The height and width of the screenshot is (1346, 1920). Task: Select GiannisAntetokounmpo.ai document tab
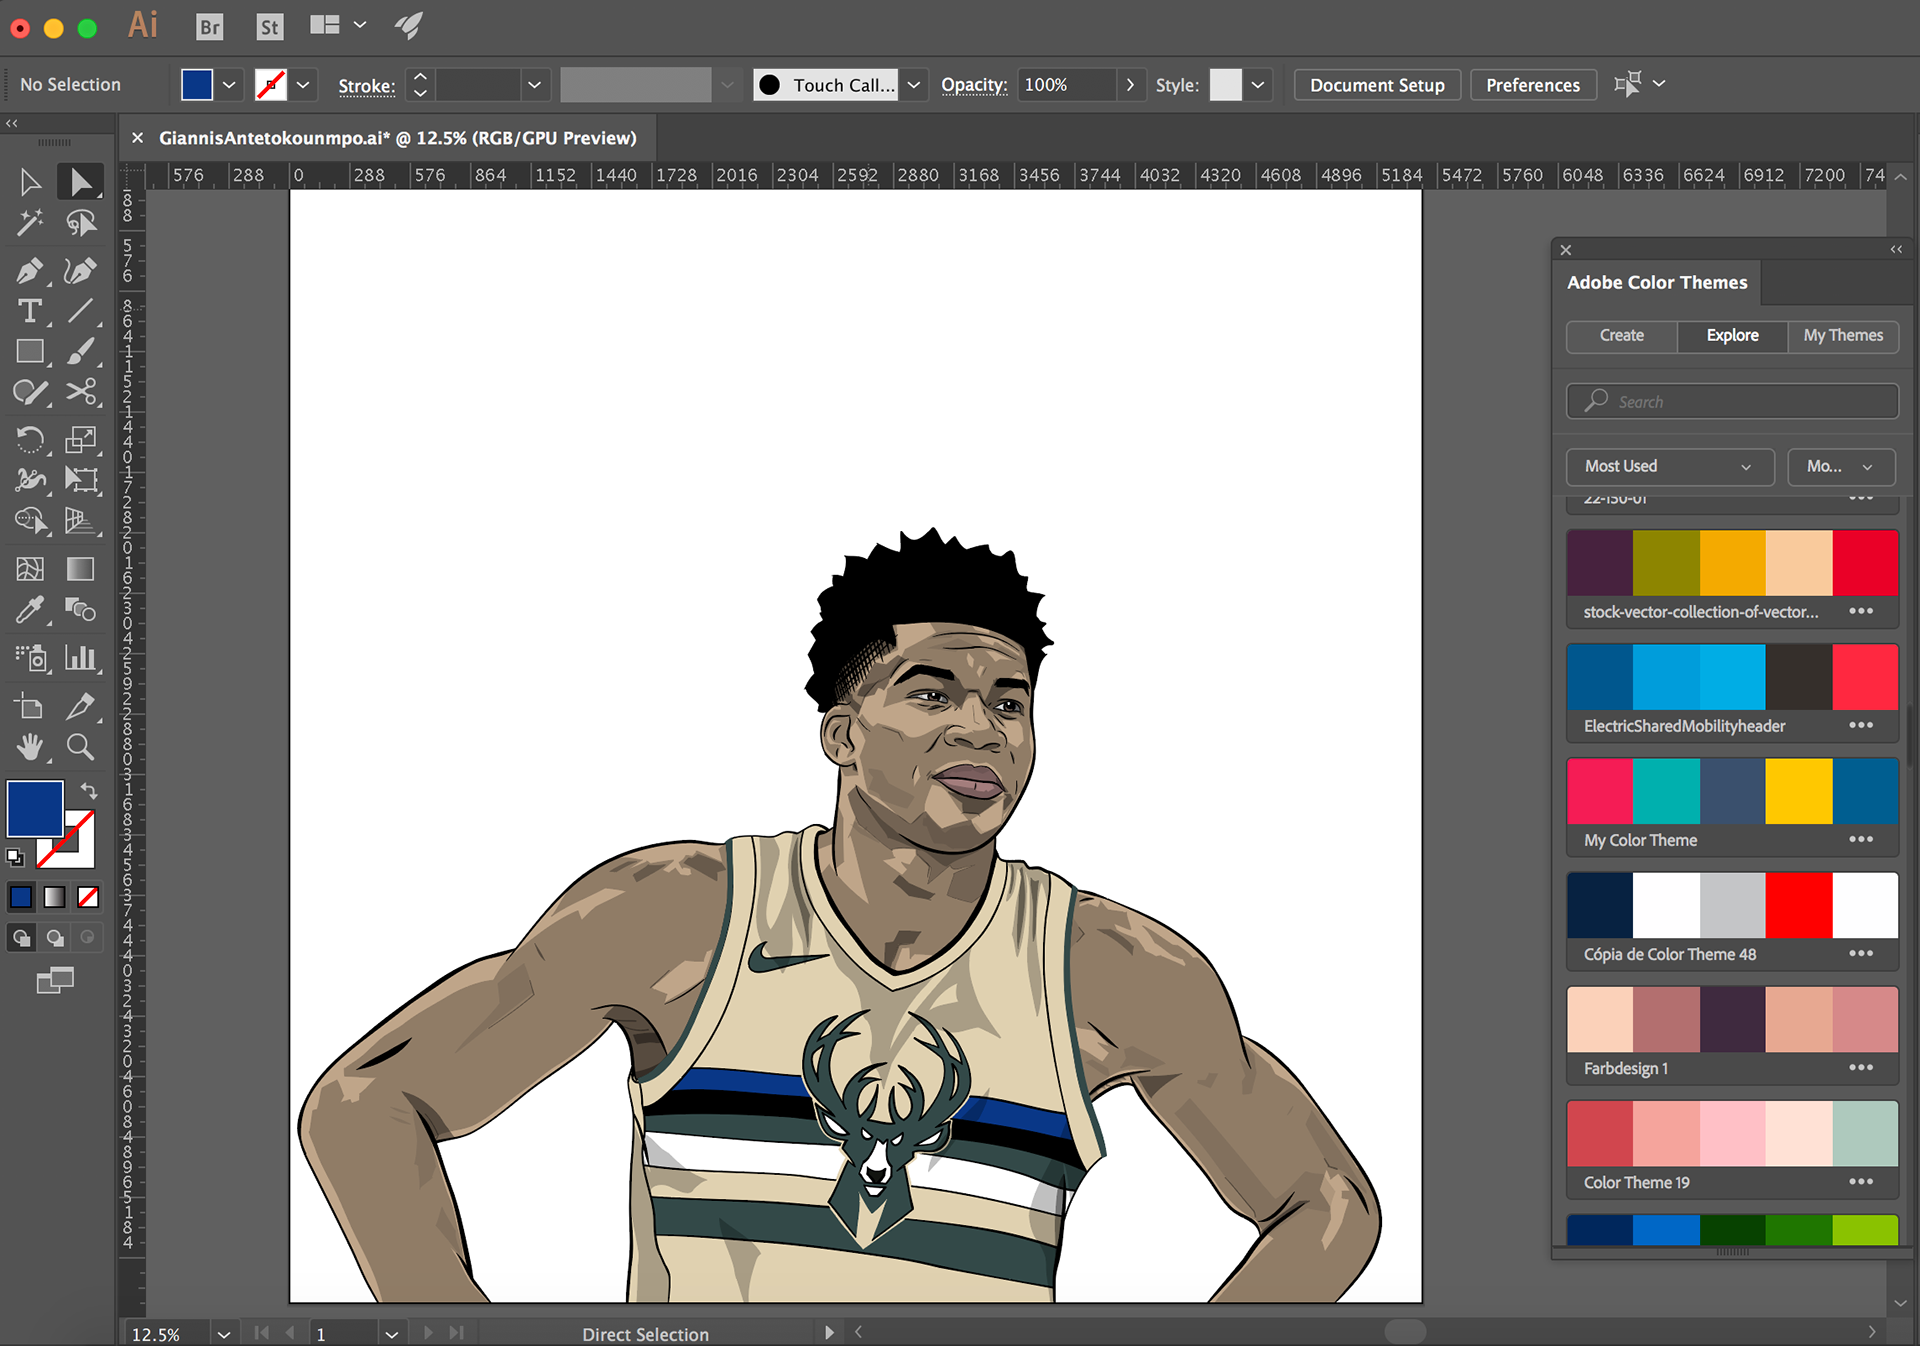[398, 138]
